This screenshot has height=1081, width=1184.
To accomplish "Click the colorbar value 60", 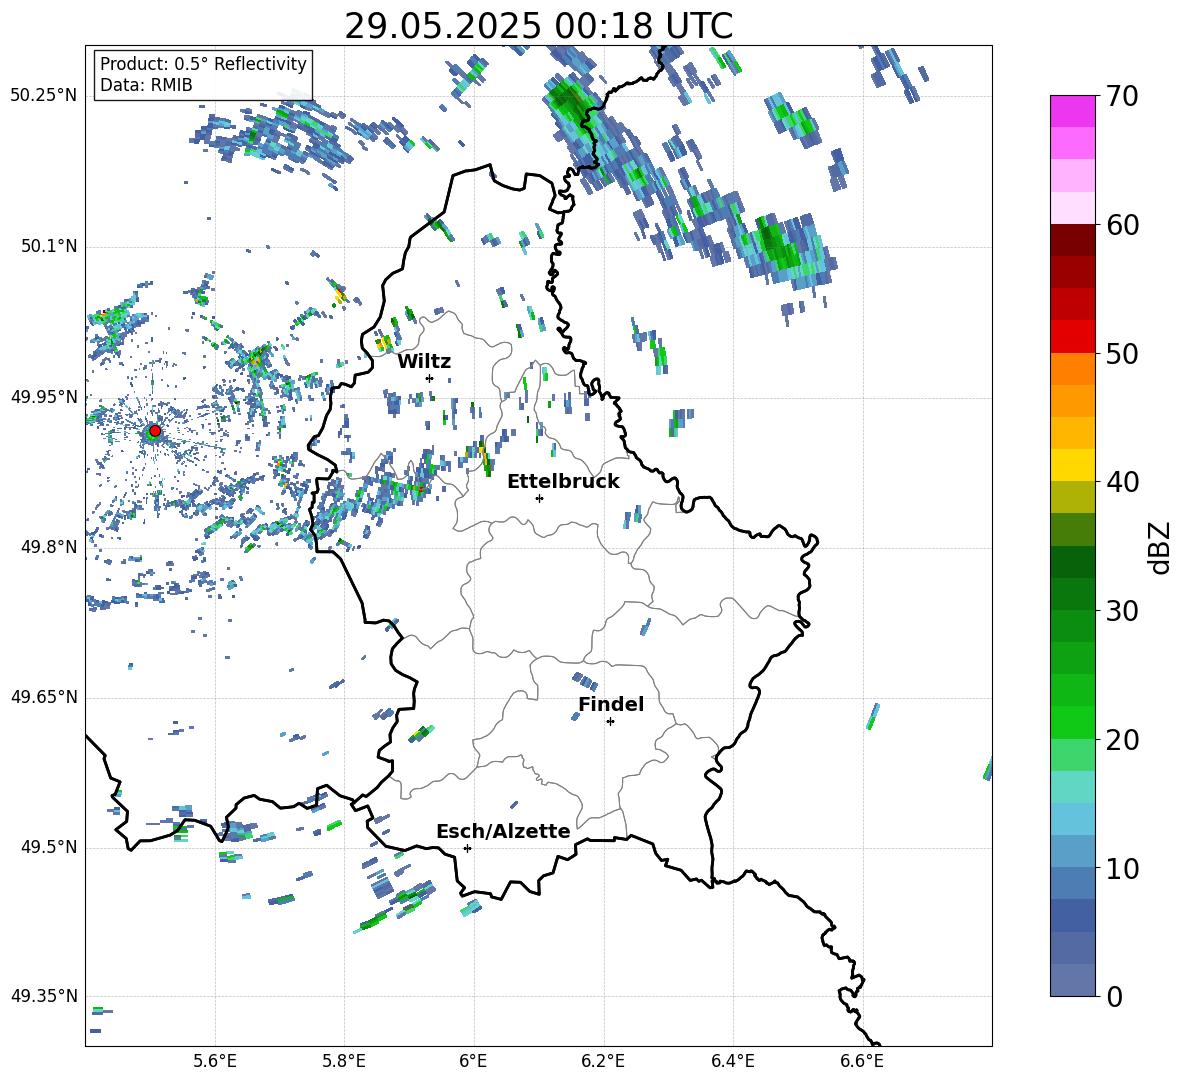I will pos(1123,225).
